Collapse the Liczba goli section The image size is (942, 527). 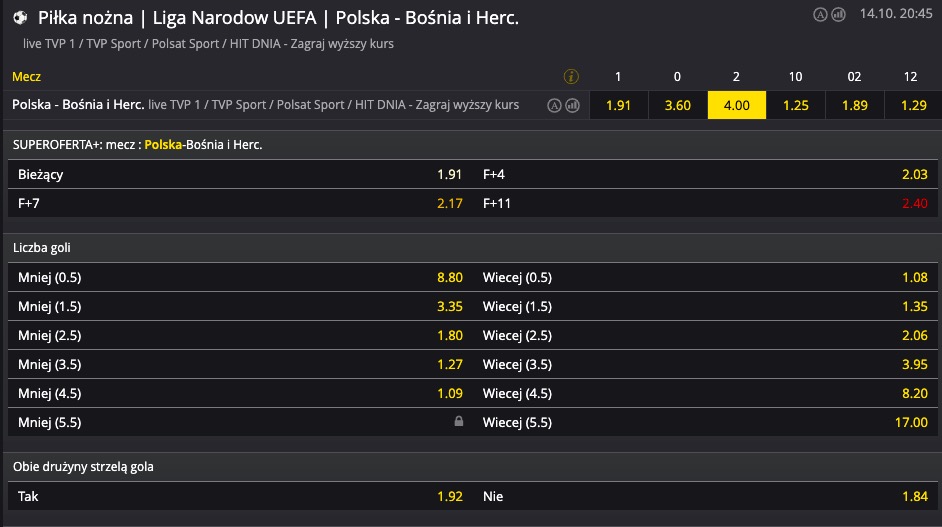(x=471, y=248)
